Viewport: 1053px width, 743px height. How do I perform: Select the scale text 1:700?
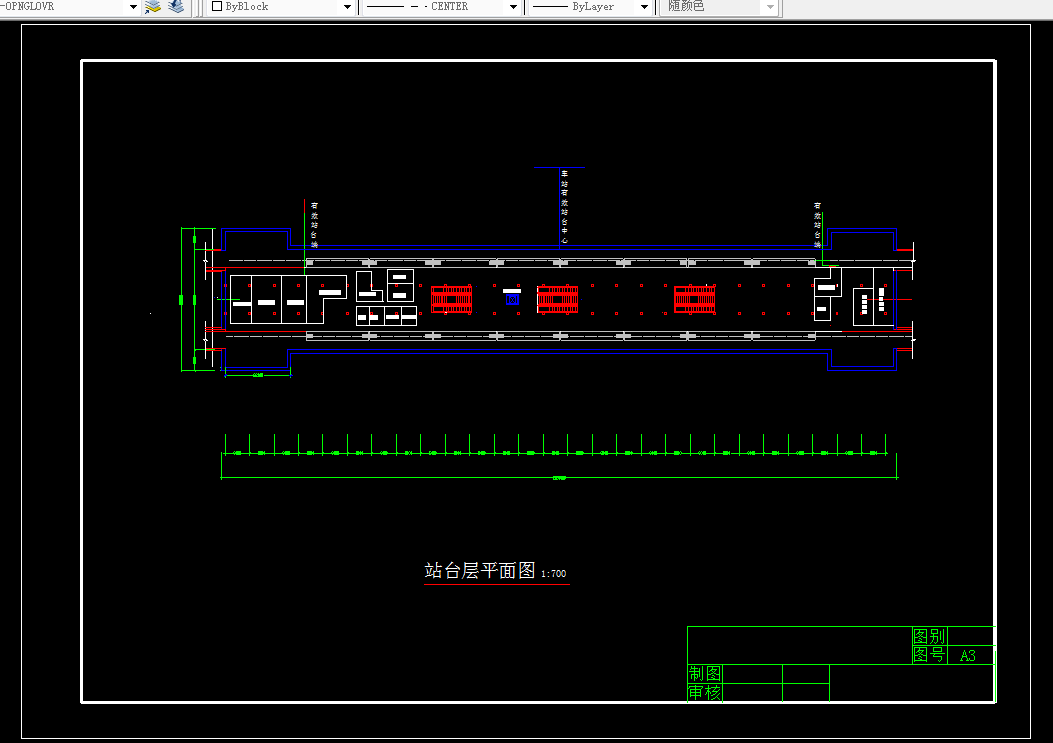pos(553,574)
